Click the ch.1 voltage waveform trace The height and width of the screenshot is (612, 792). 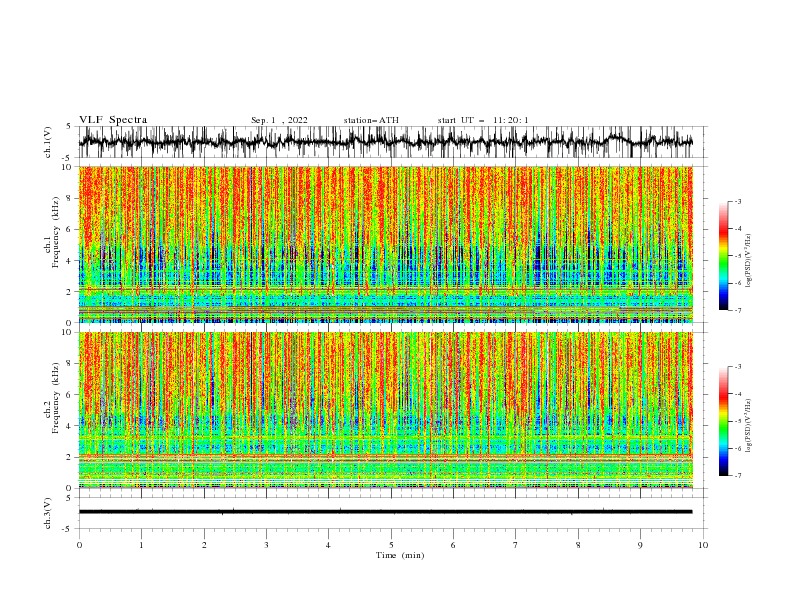coord(385,142)
